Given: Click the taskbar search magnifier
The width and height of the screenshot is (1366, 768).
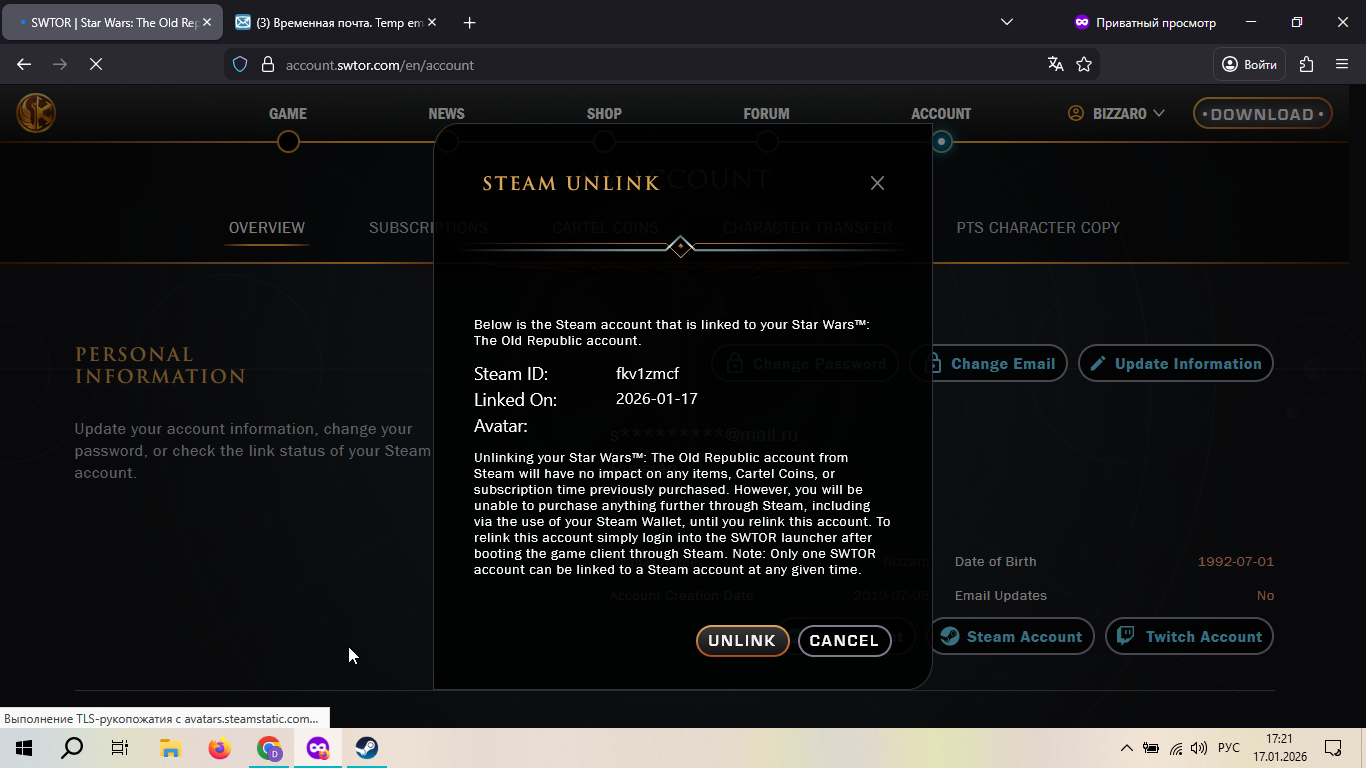Looking at the screenshot, I should pos(72,748).
